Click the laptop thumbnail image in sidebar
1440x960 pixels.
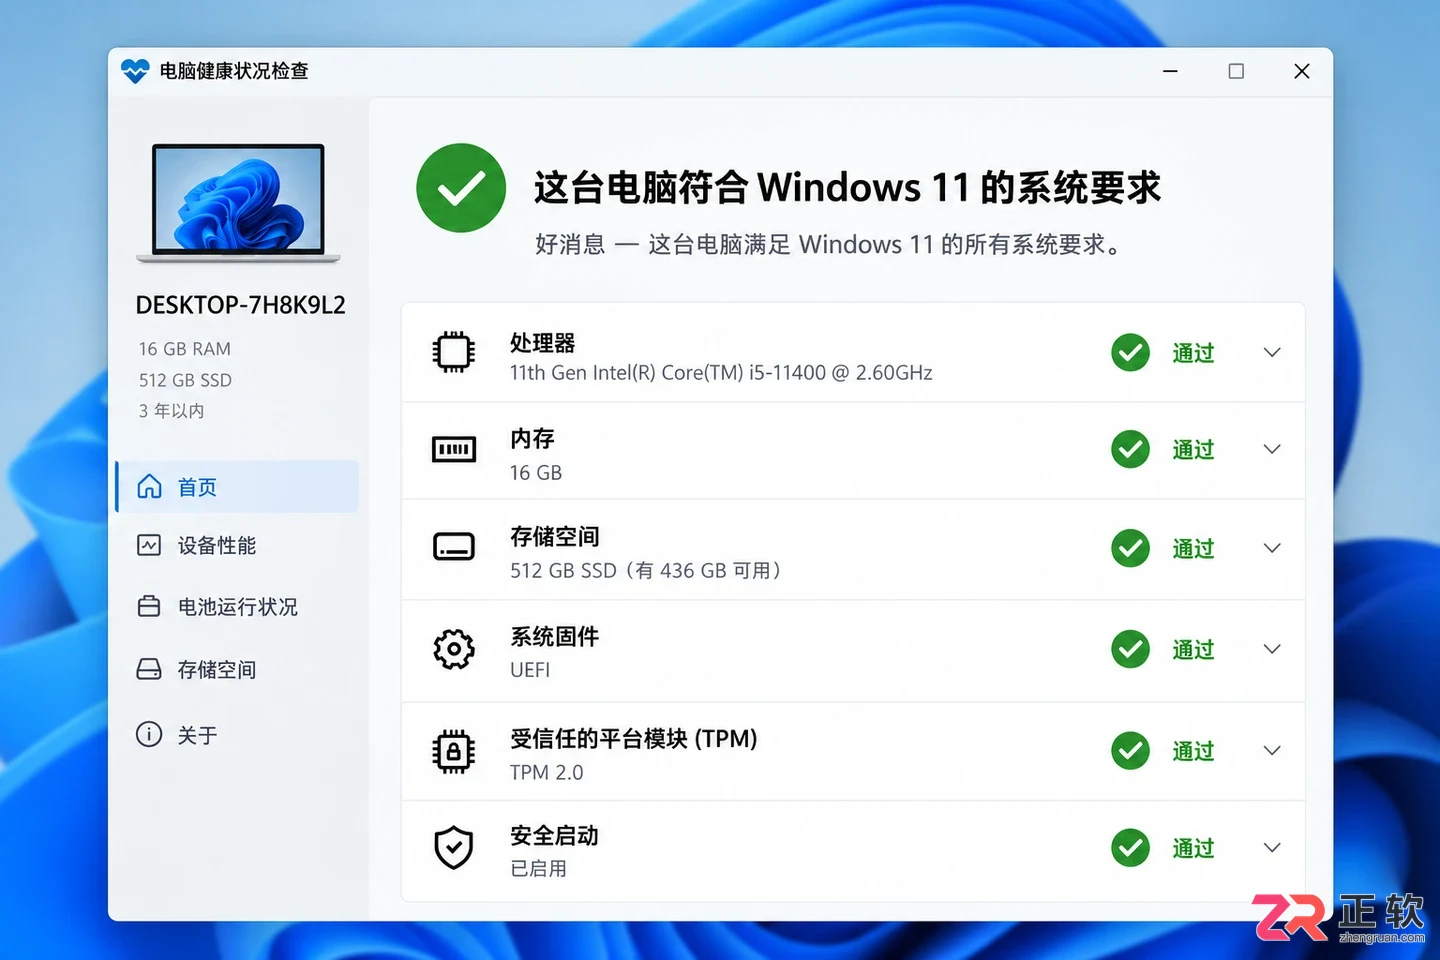[238, 203]
